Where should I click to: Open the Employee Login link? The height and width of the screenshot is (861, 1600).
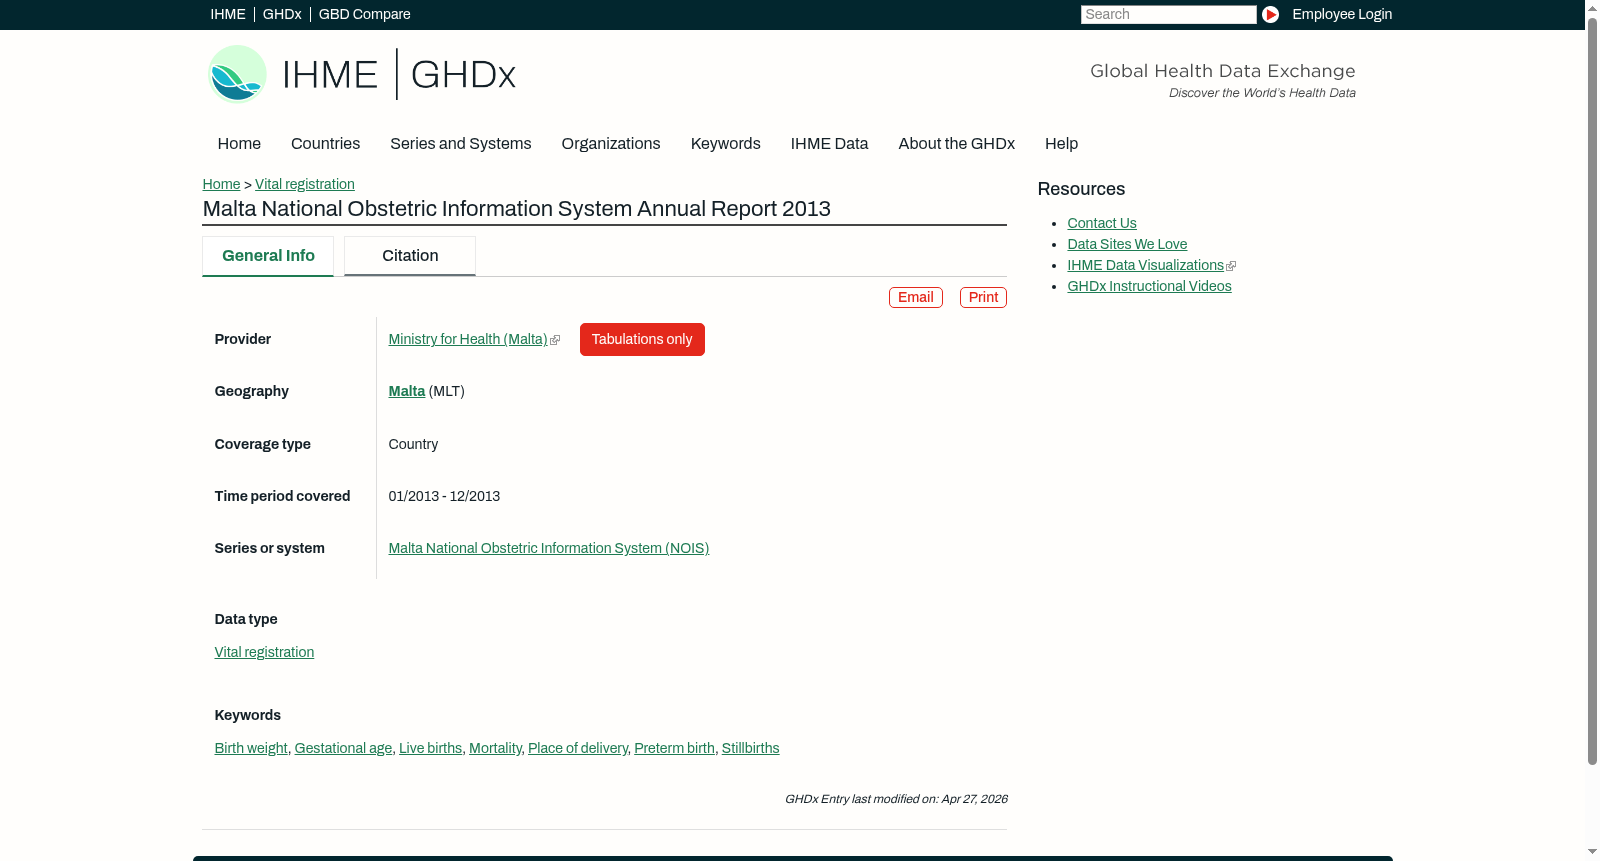tap(1342, 14)
